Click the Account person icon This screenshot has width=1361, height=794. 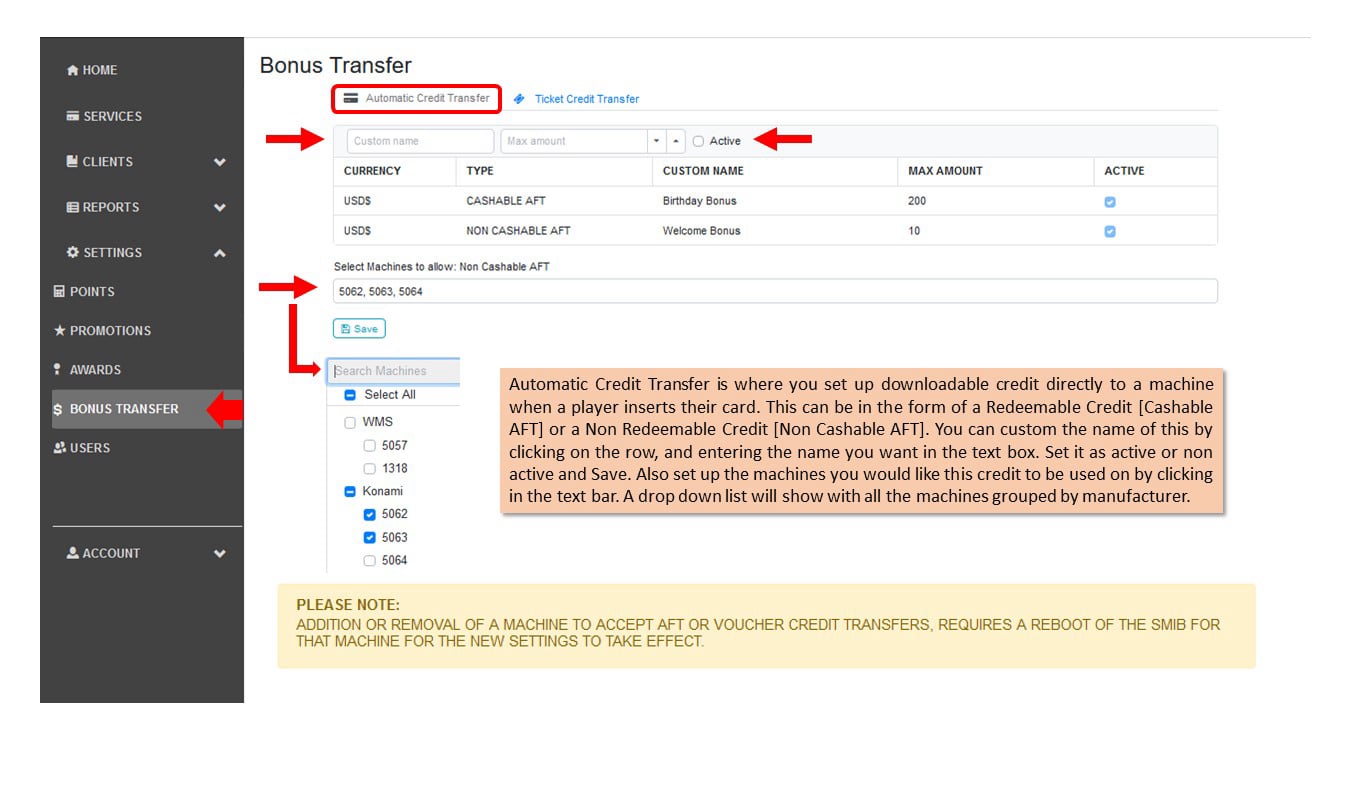[72, 553]
